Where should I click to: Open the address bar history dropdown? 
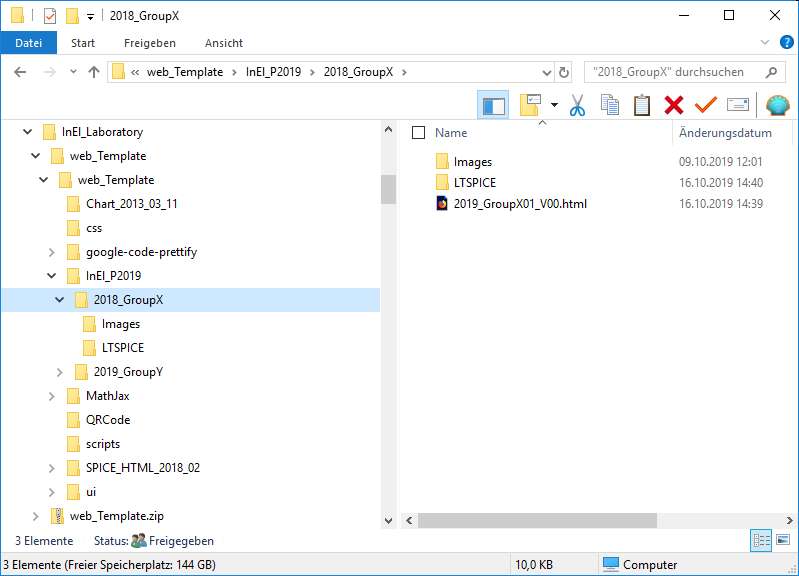pyautogui.click(x=546, y=72)
